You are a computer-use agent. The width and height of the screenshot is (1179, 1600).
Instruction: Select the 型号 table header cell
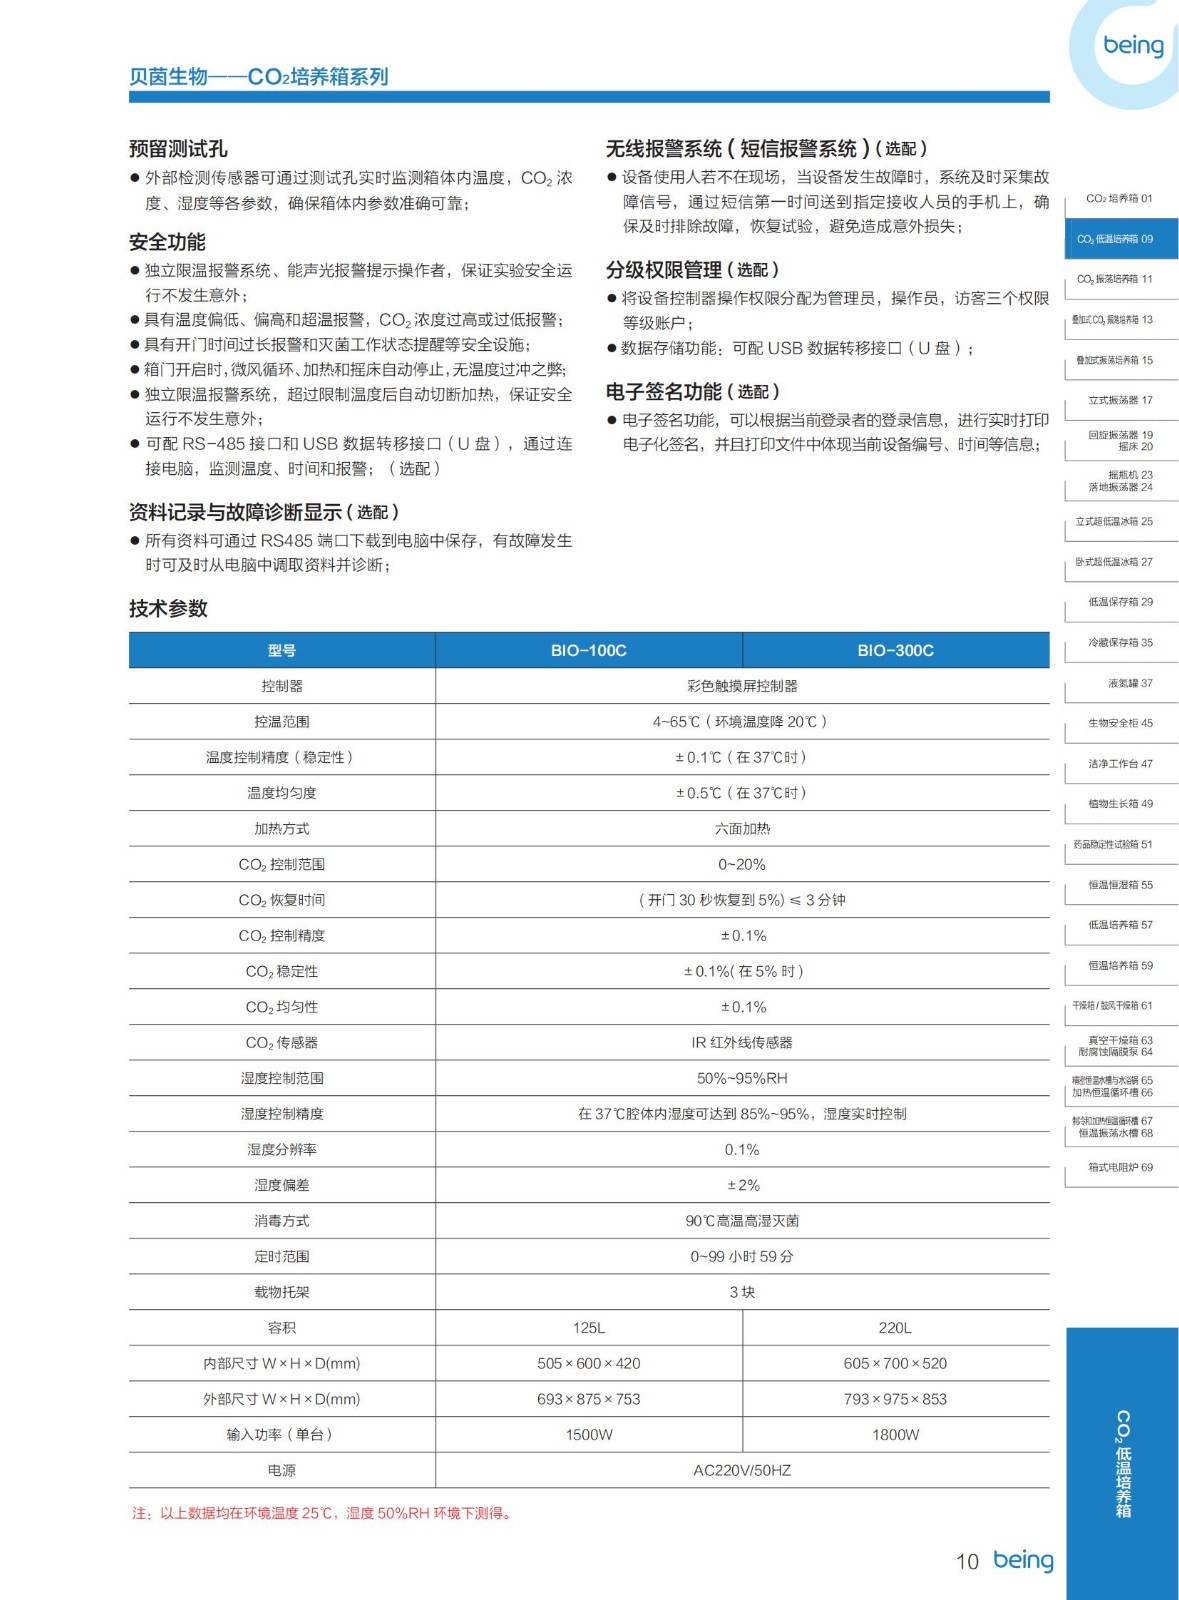[x=281, y=650]
